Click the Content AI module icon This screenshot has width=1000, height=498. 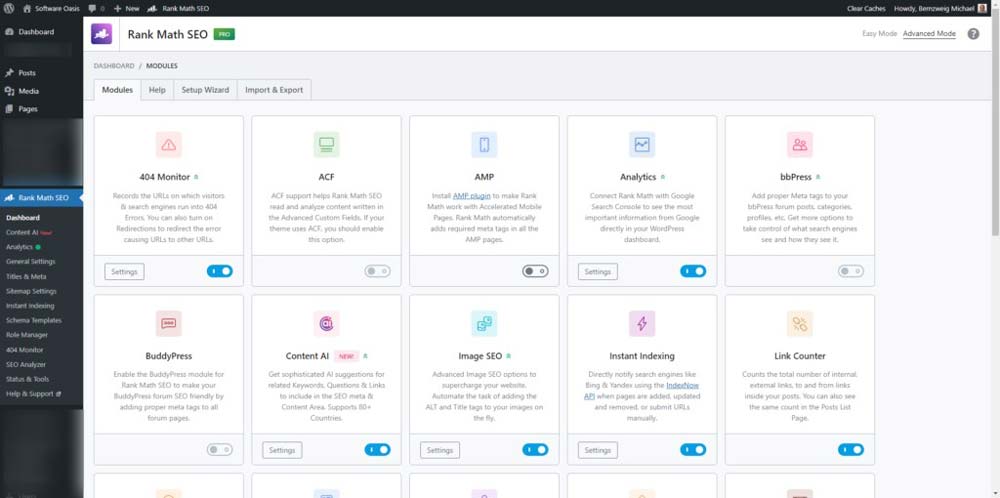click(327, 323)
